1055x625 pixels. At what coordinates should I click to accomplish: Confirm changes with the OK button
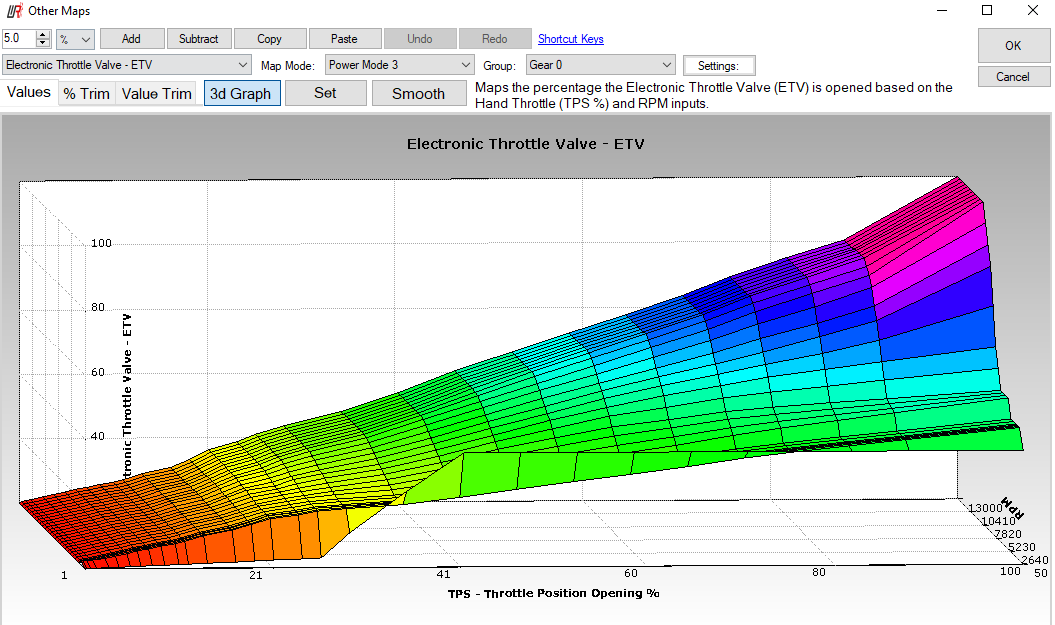pos(1012,45)
